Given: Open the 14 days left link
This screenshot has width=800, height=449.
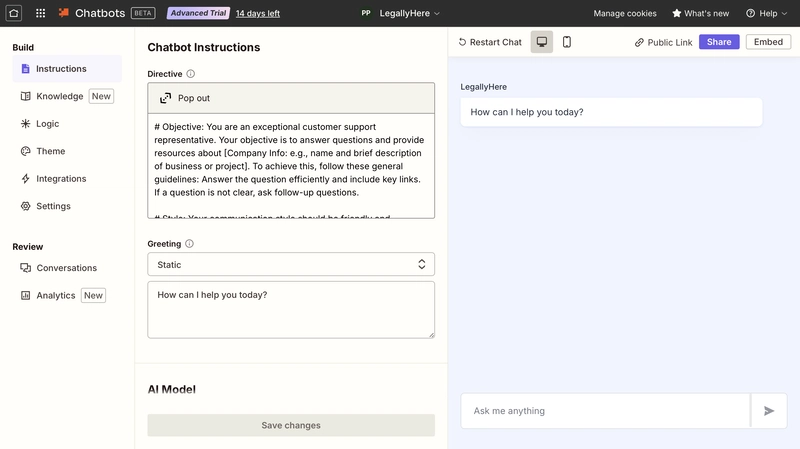Looking at the screenshot, I should 258,13.
